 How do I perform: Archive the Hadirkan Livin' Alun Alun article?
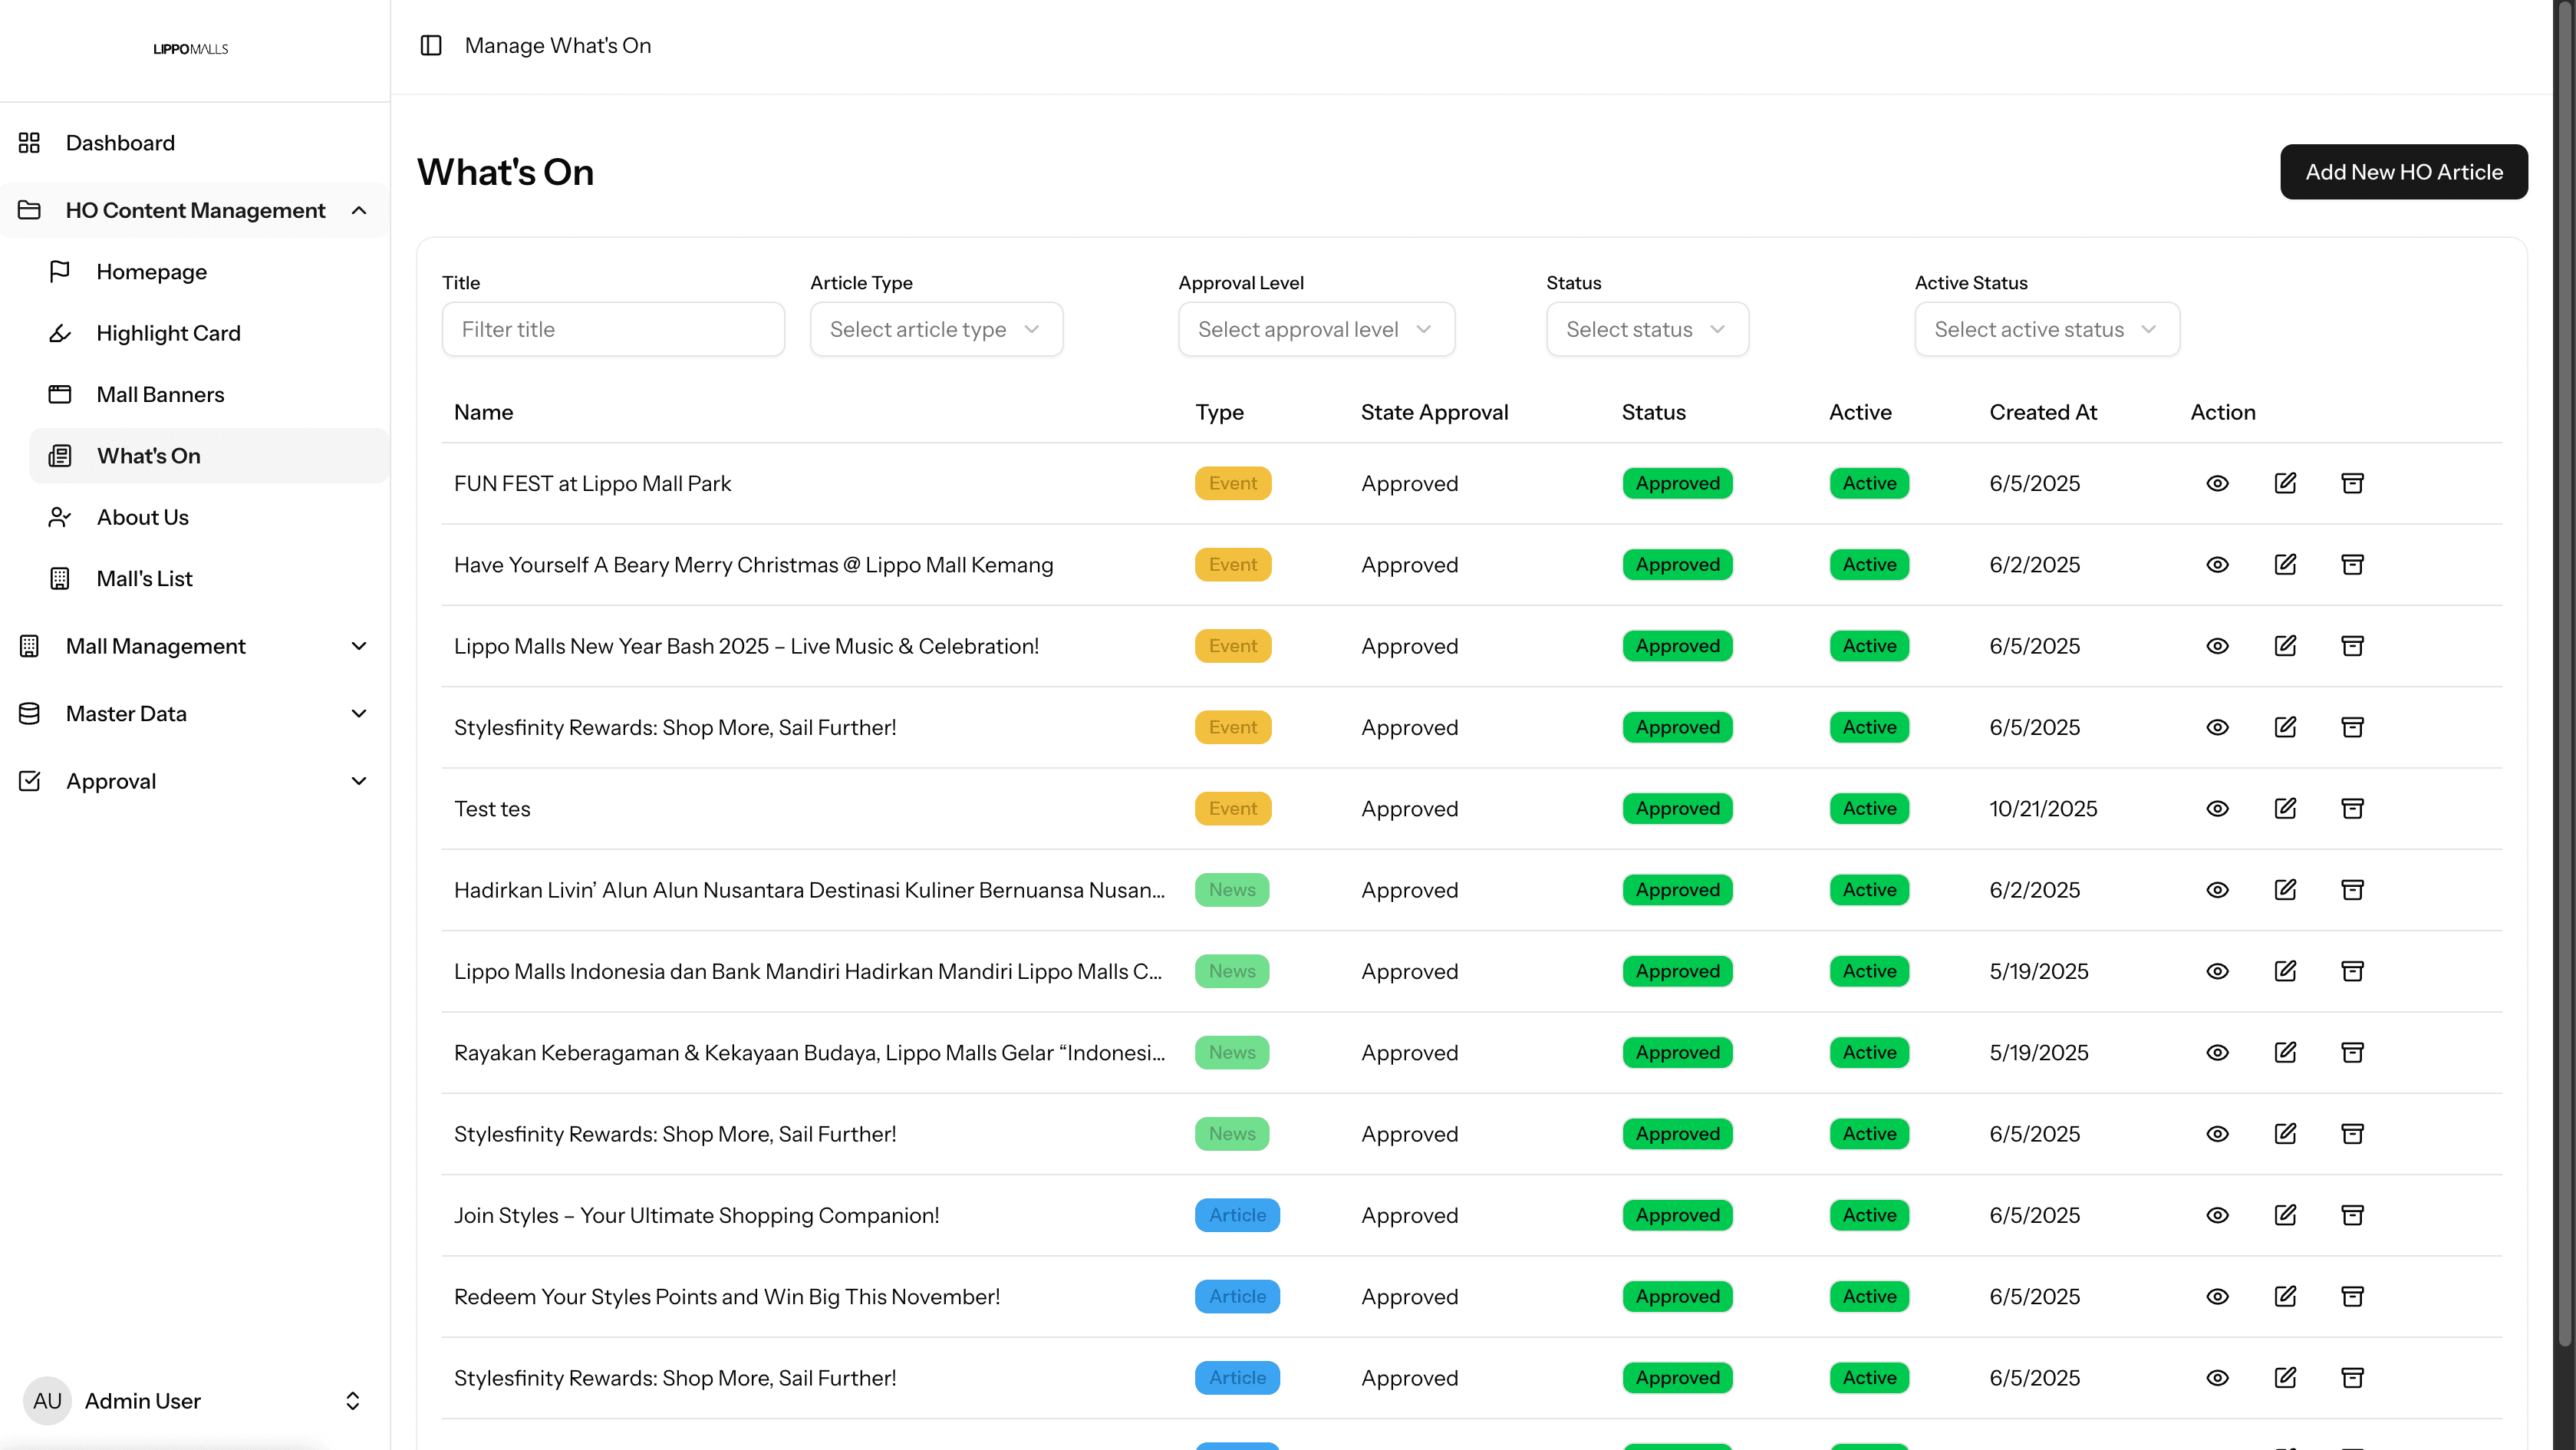tap(2352, 890)
